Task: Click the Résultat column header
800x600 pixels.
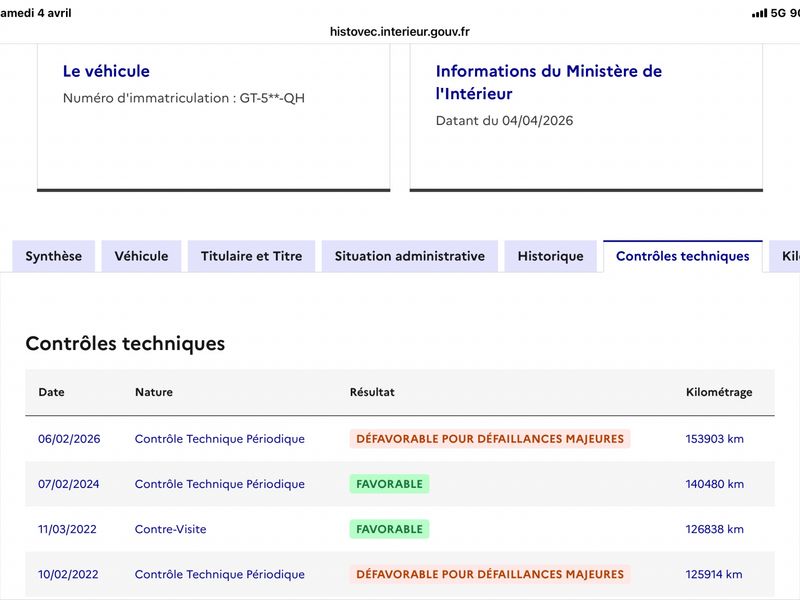Action: click(372, 392)
